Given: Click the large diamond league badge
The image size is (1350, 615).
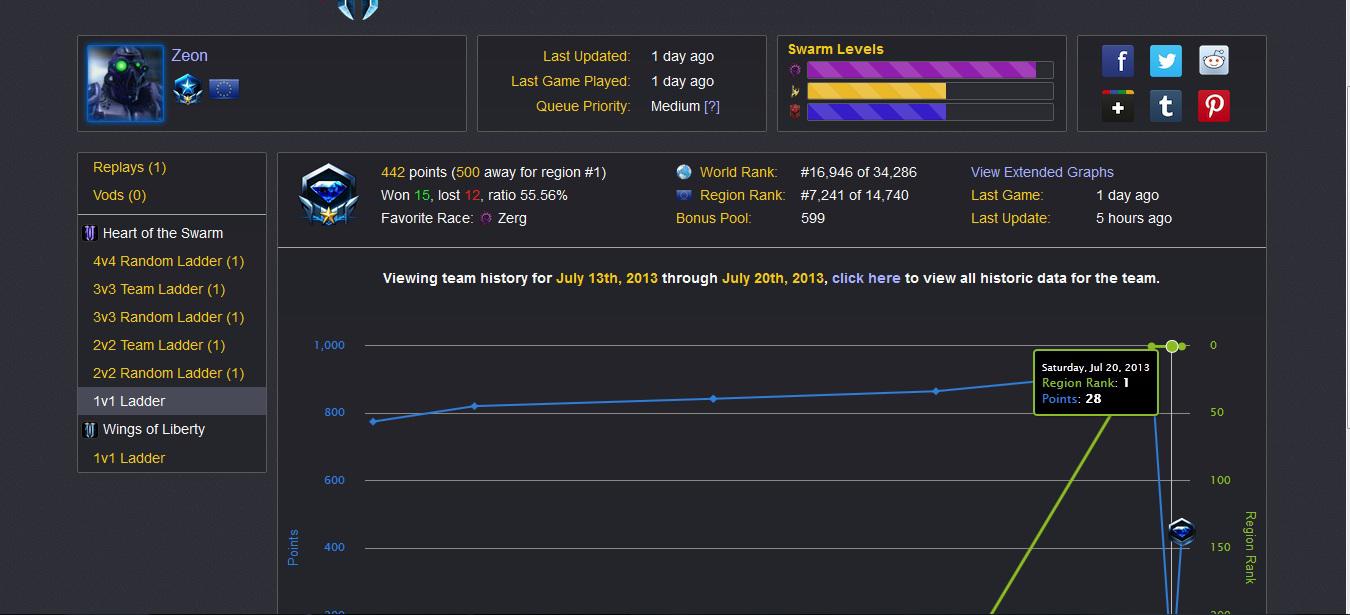Looking at the screenshot, I should coord(328,195).
